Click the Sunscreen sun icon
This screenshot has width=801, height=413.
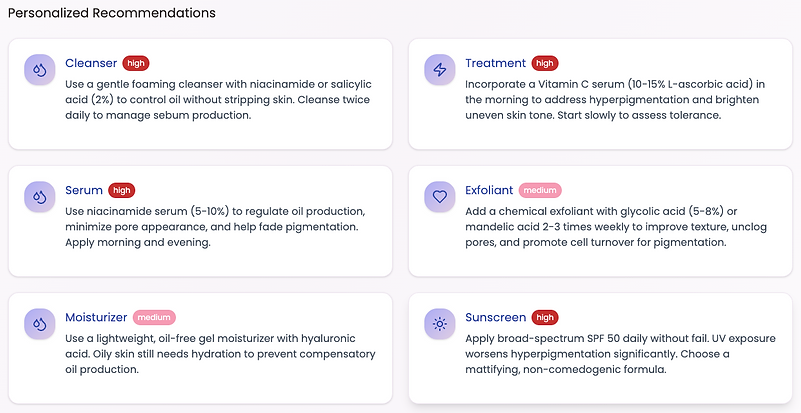tap(439, 324)
